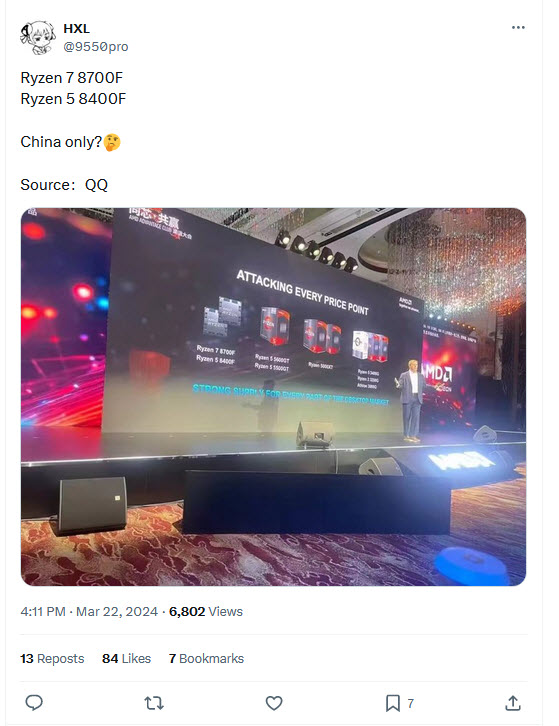
Task: Click the repost arrows icon
Action: (x=154, y=703)
